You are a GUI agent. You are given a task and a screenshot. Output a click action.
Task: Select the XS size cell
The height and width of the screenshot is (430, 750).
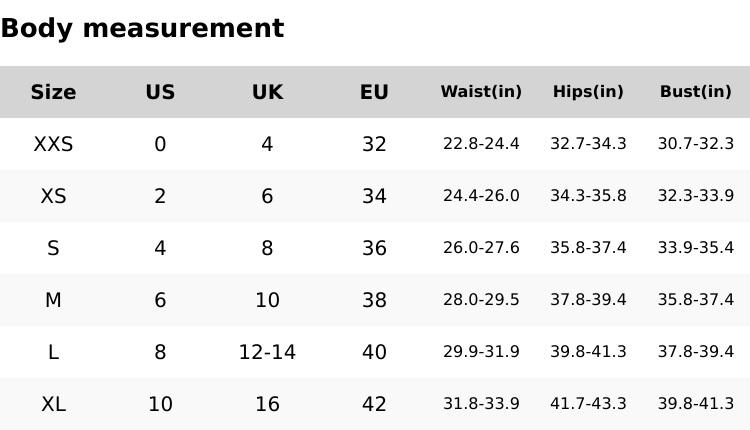pos(53,196)
